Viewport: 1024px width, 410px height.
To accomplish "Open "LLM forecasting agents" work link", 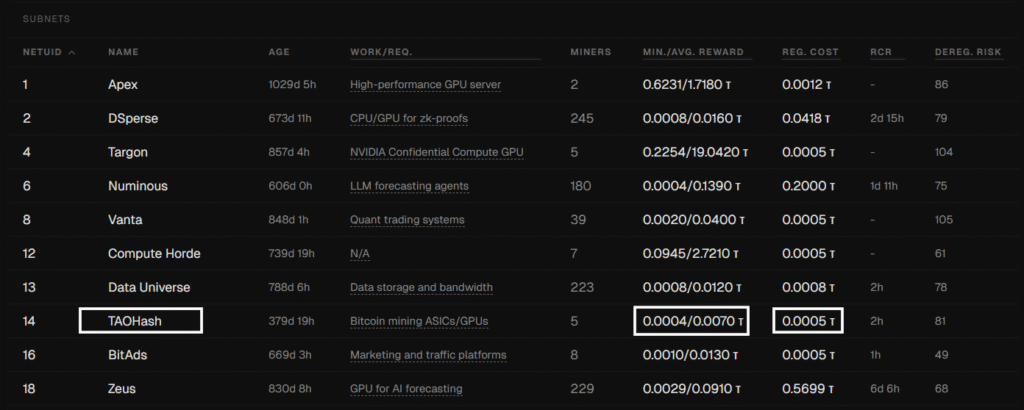I will point(409,186).
